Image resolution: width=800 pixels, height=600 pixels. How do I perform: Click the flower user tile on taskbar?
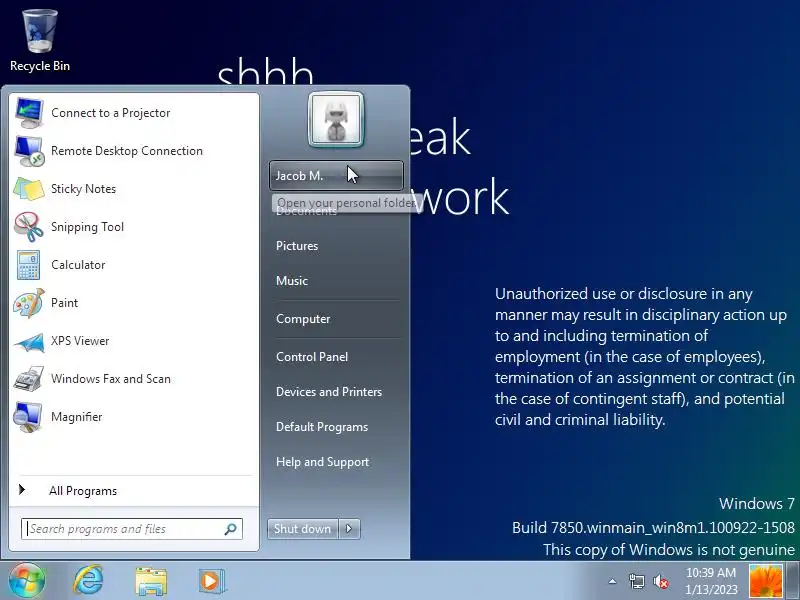click(766, 581)
